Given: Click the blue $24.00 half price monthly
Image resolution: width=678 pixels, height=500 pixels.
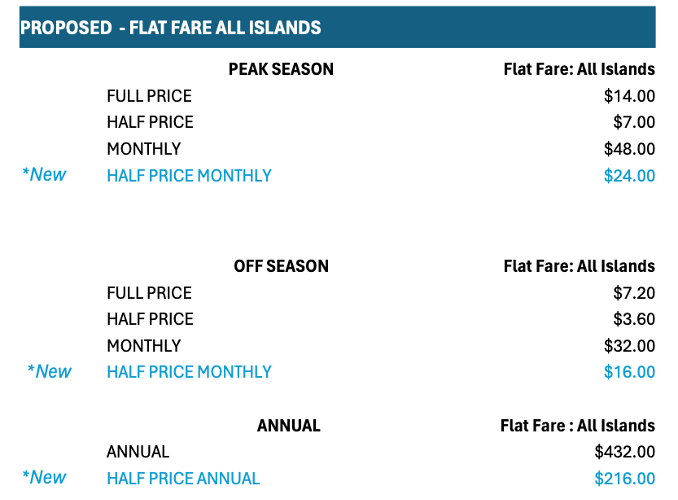Looking at the screenshot, I should click(630, 176).
